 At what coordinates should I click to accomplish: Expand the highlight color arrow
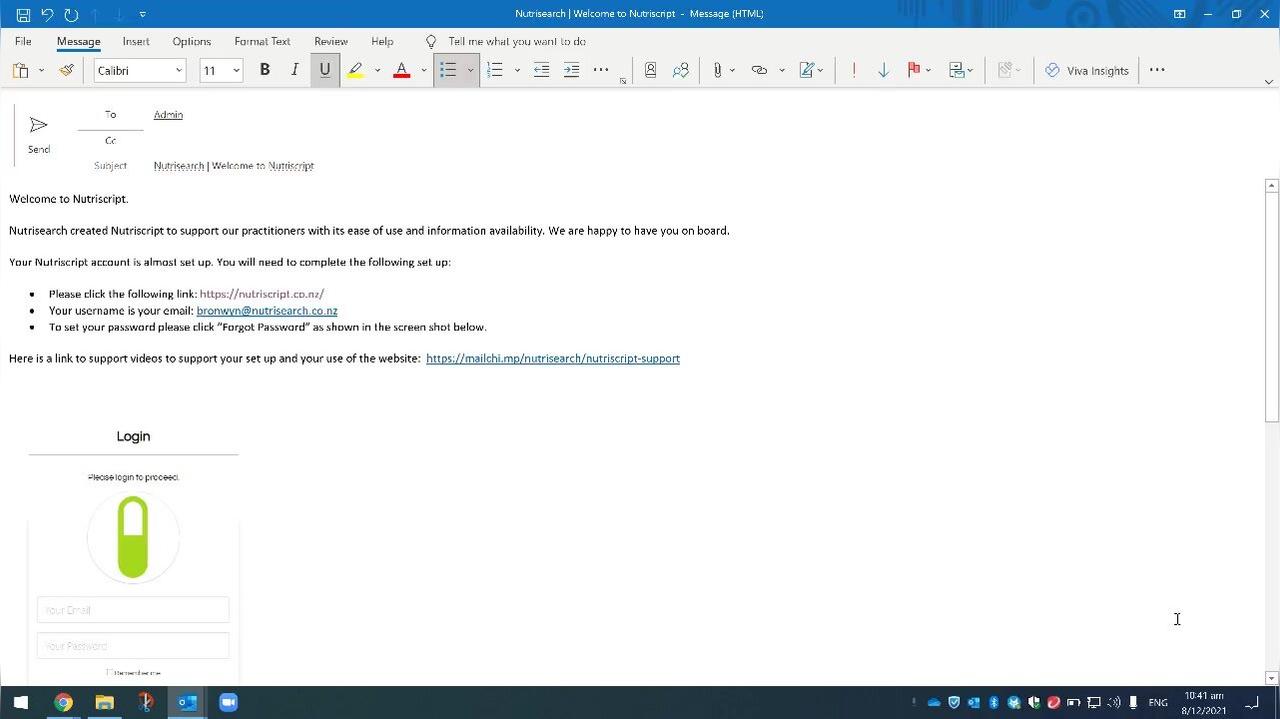point(377,70)
